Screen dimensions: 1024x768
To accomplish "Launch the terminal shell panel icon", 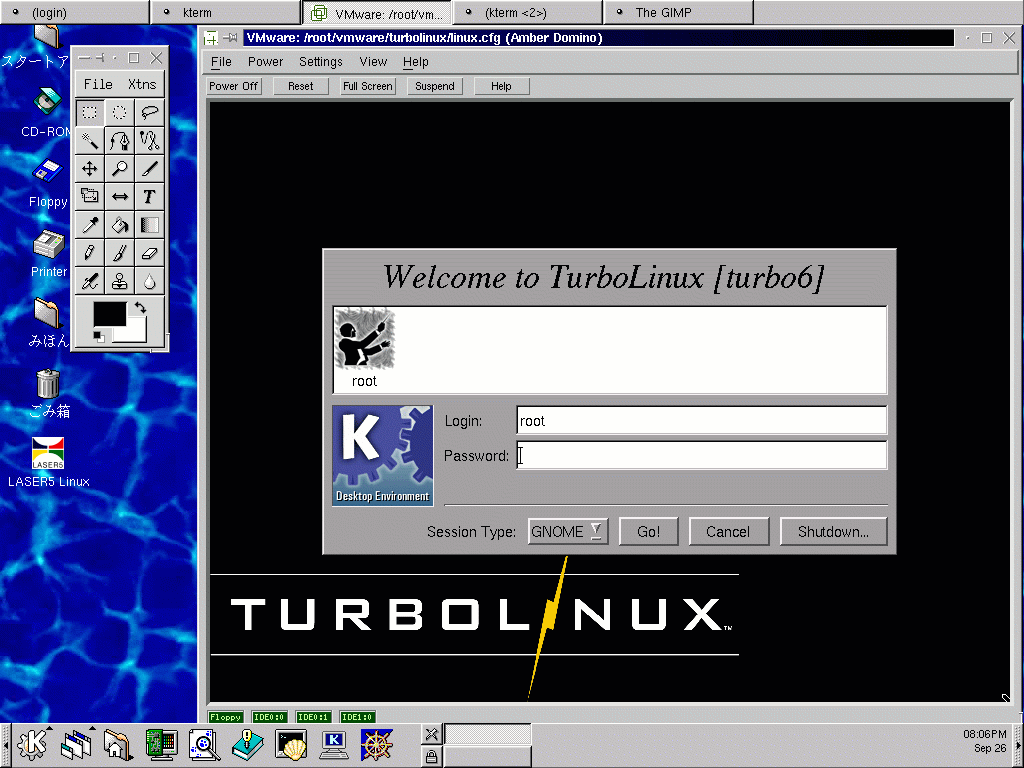I will pos(291,744).
